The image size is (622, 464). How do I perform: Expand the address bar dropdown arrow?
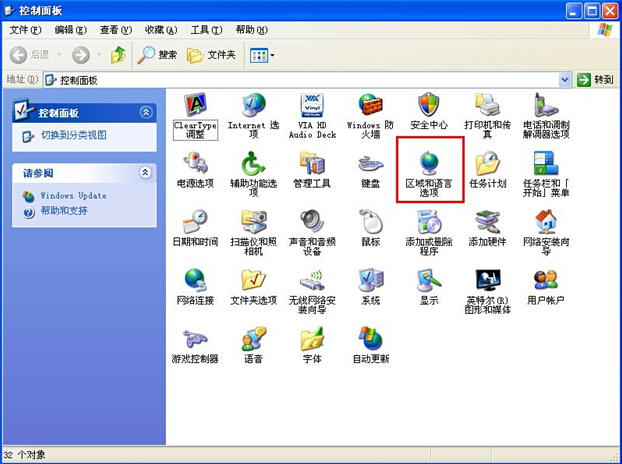click(x=565, y=80)
